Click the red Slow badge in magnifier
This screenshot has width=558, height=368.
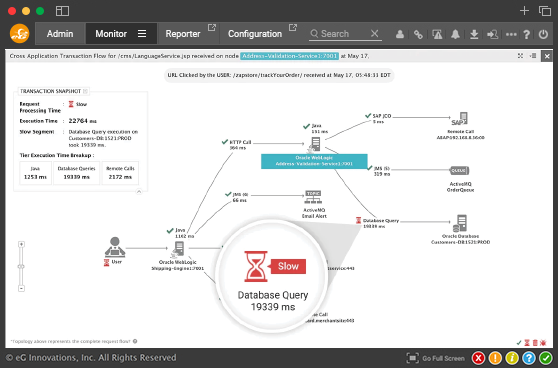[x=288, y=266]
